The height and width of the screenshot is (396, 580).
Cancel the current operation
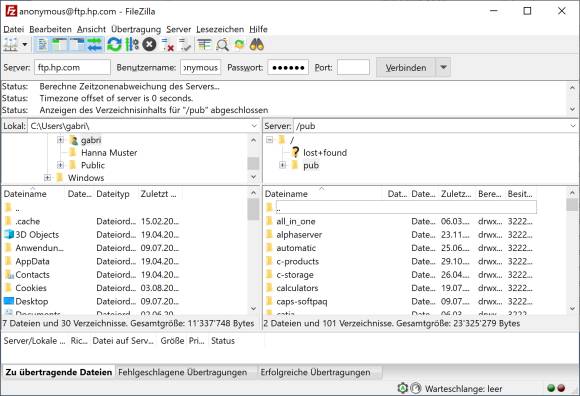point(149,45)
